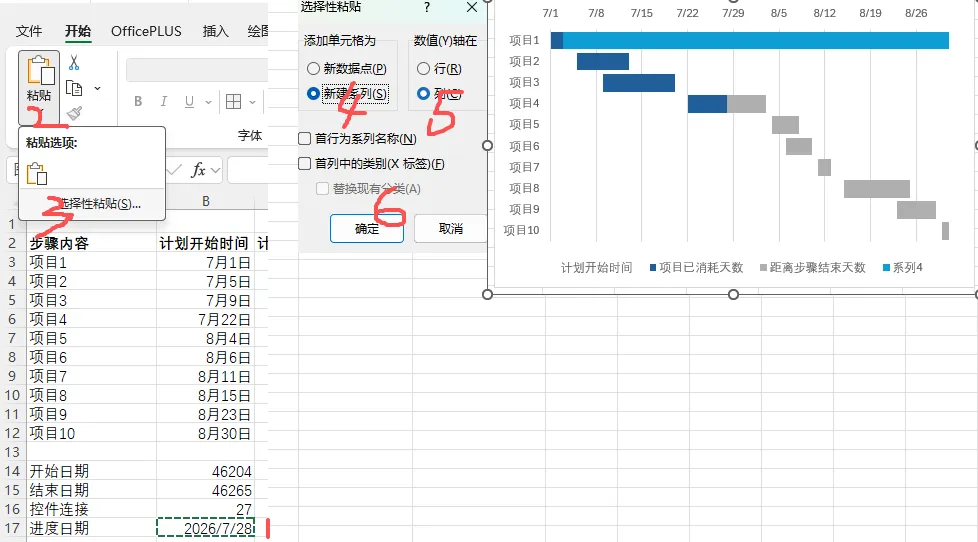Open the OfficePLUS tab
978x542 pixels.
pos(146,31)
